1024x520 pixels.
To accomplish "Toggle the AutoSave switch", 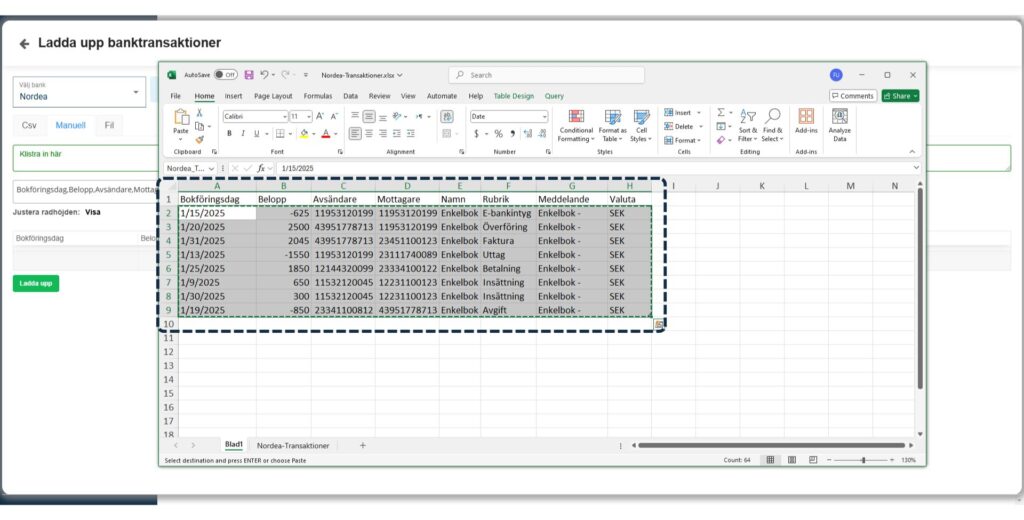I will click(225, 75).
